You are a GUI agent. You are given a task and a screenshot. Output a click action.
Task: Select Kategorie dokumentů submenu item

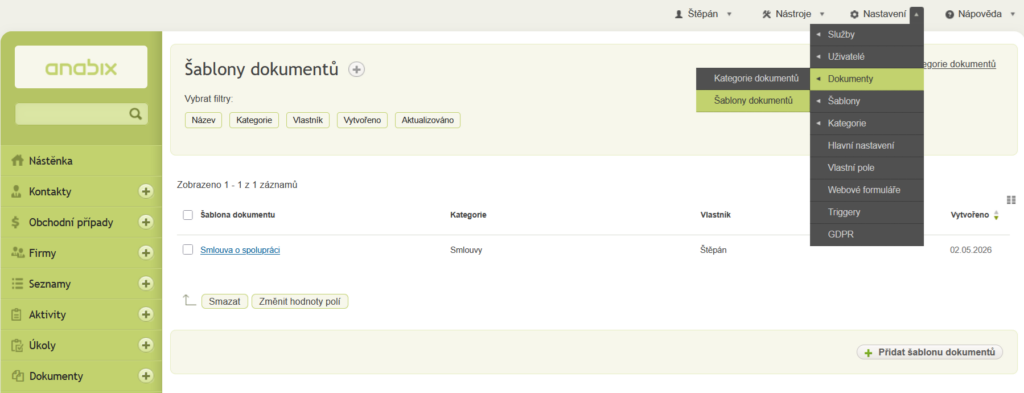tap(753, 79)
